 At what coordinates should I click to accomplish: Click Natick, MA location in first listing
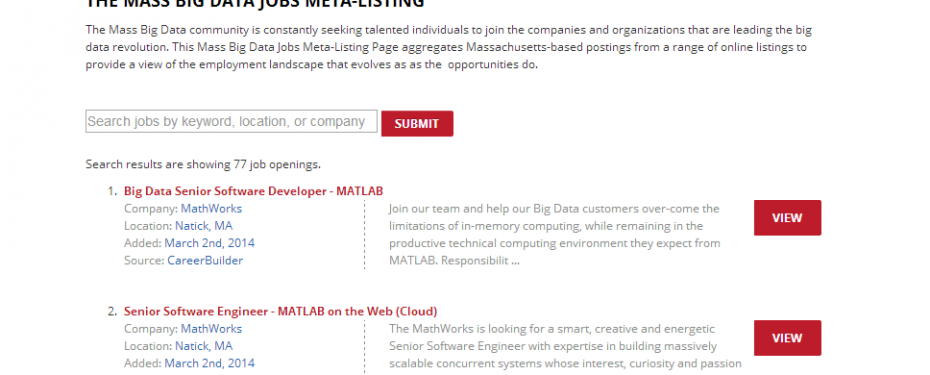coord(203,226)
